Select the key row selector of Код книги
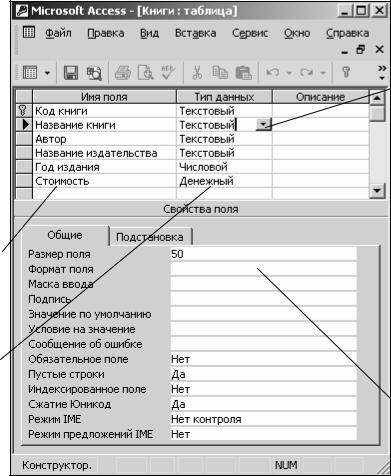 [x=24, y=111]
